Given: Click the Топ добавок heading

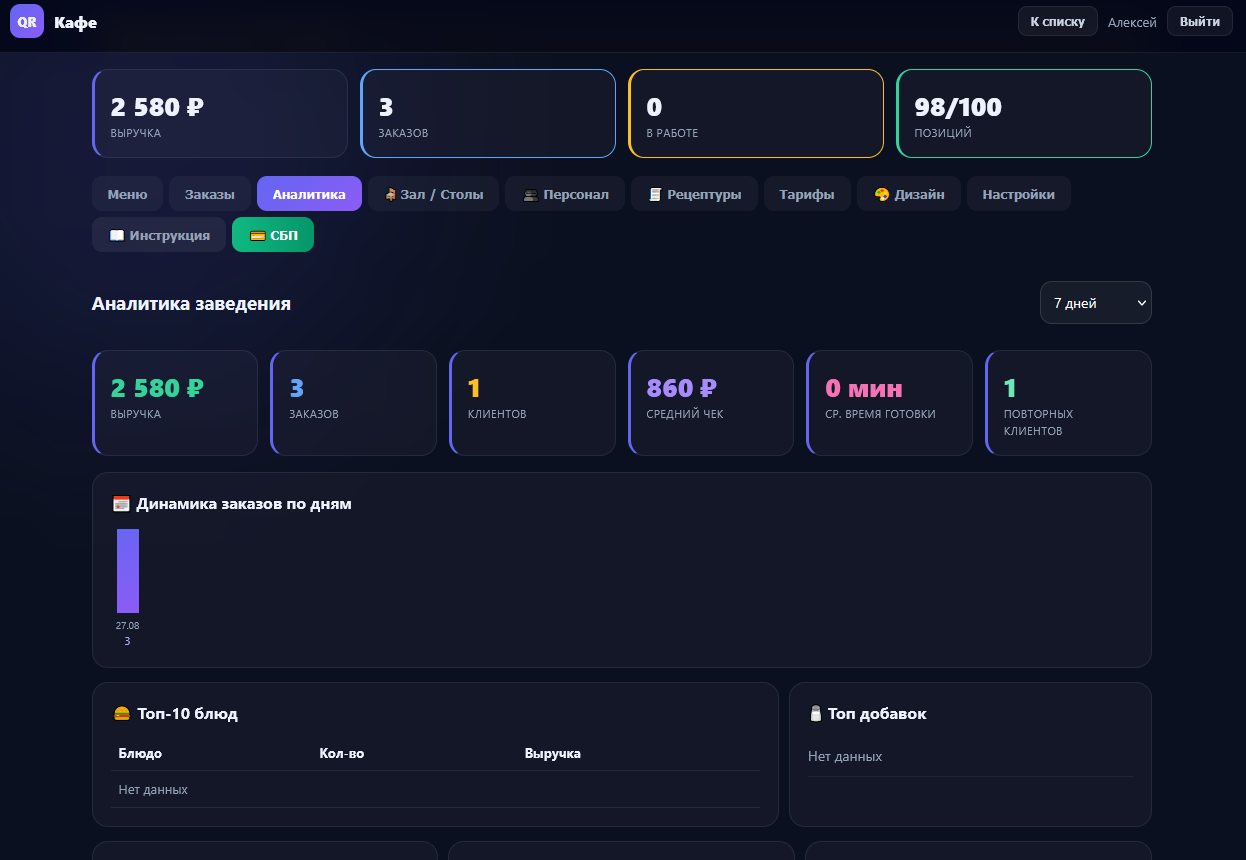Looking at the screenshot, I should (x=877, y=714).
